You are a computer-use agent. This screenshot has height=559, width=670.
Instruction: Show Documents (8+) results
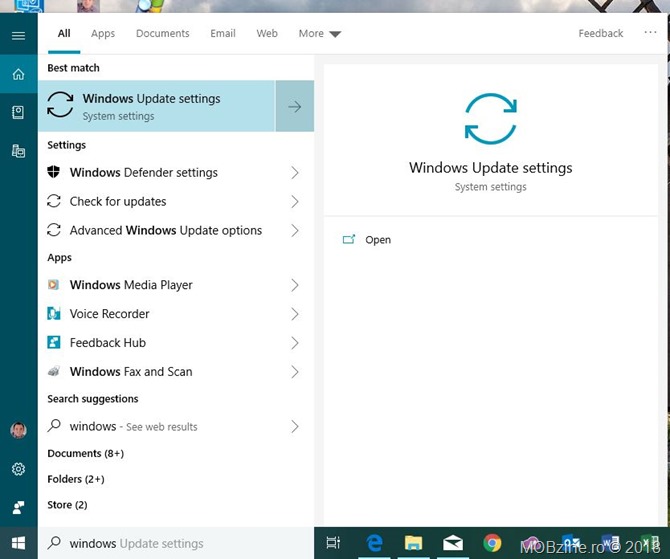tap(85, 453)
